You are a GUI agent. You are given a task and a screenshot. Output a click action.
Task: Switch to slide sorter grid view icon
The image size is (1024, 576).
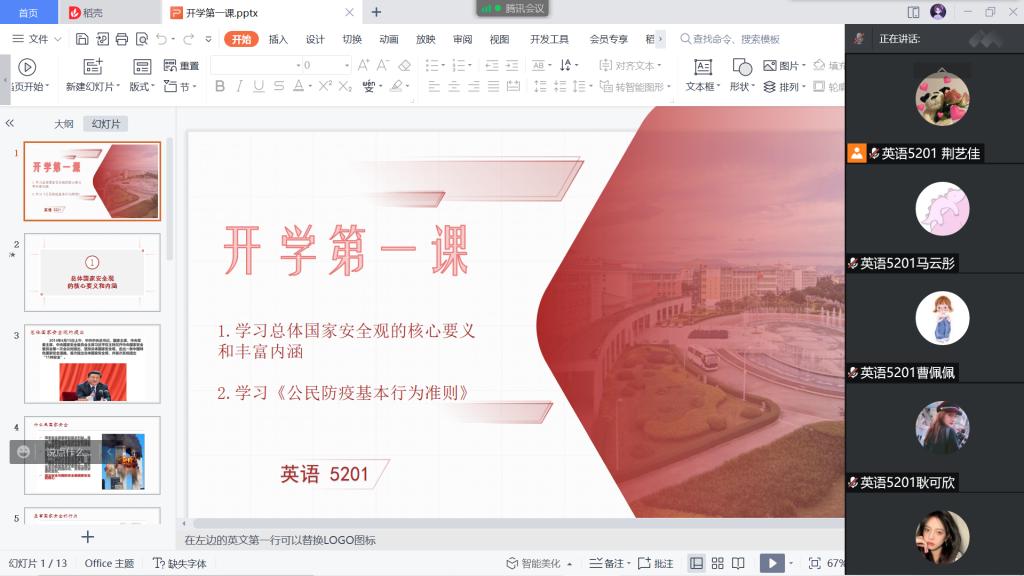coord(717,563)
